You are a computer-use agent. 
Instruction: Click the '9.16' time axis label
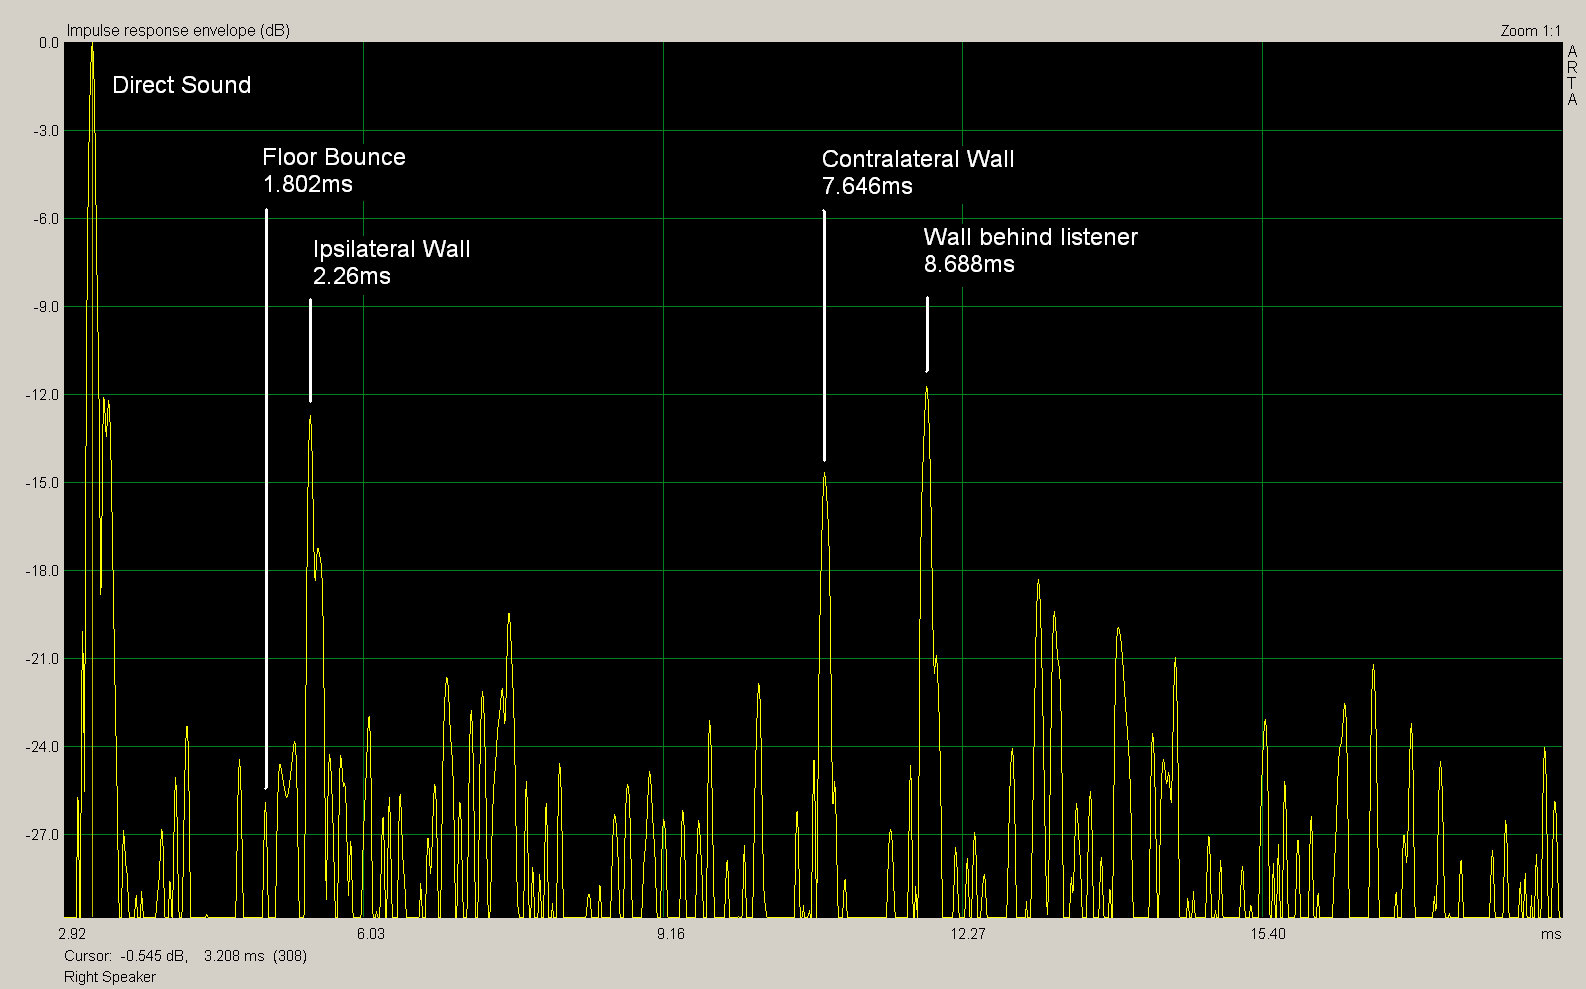pos(671,934)
